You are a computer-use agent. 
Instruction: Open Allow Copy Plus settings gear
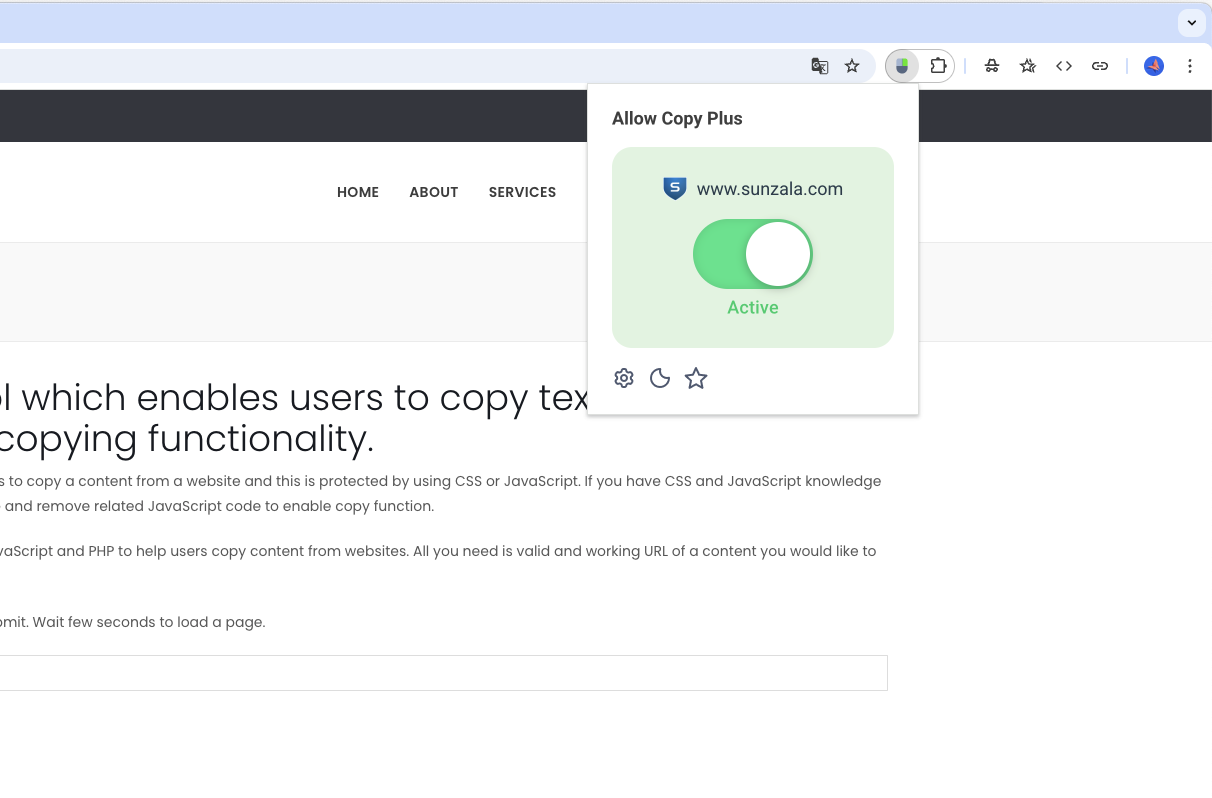624,378
